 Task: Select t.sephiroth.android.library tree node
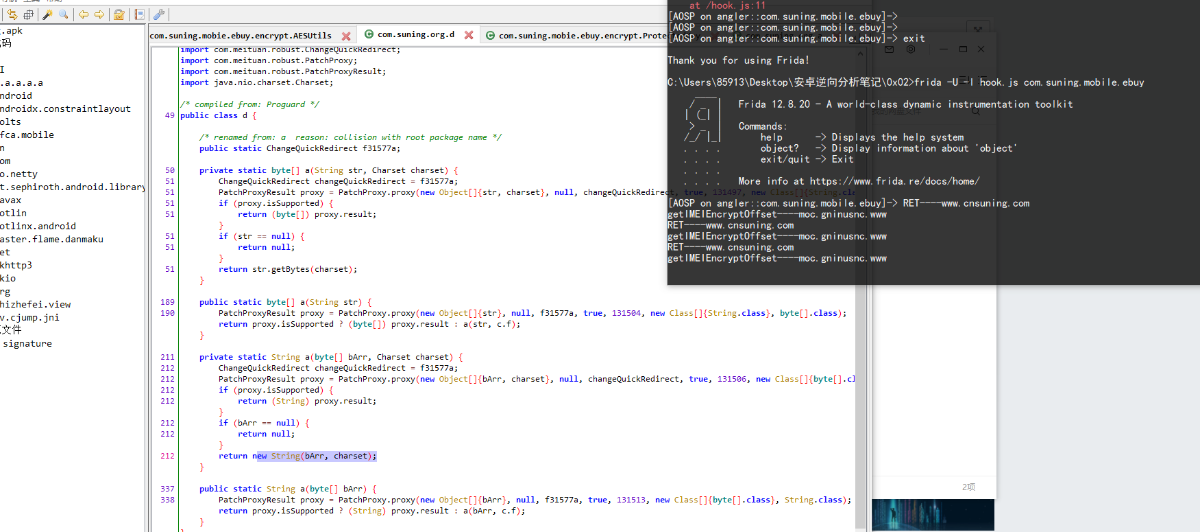point(73,186)
